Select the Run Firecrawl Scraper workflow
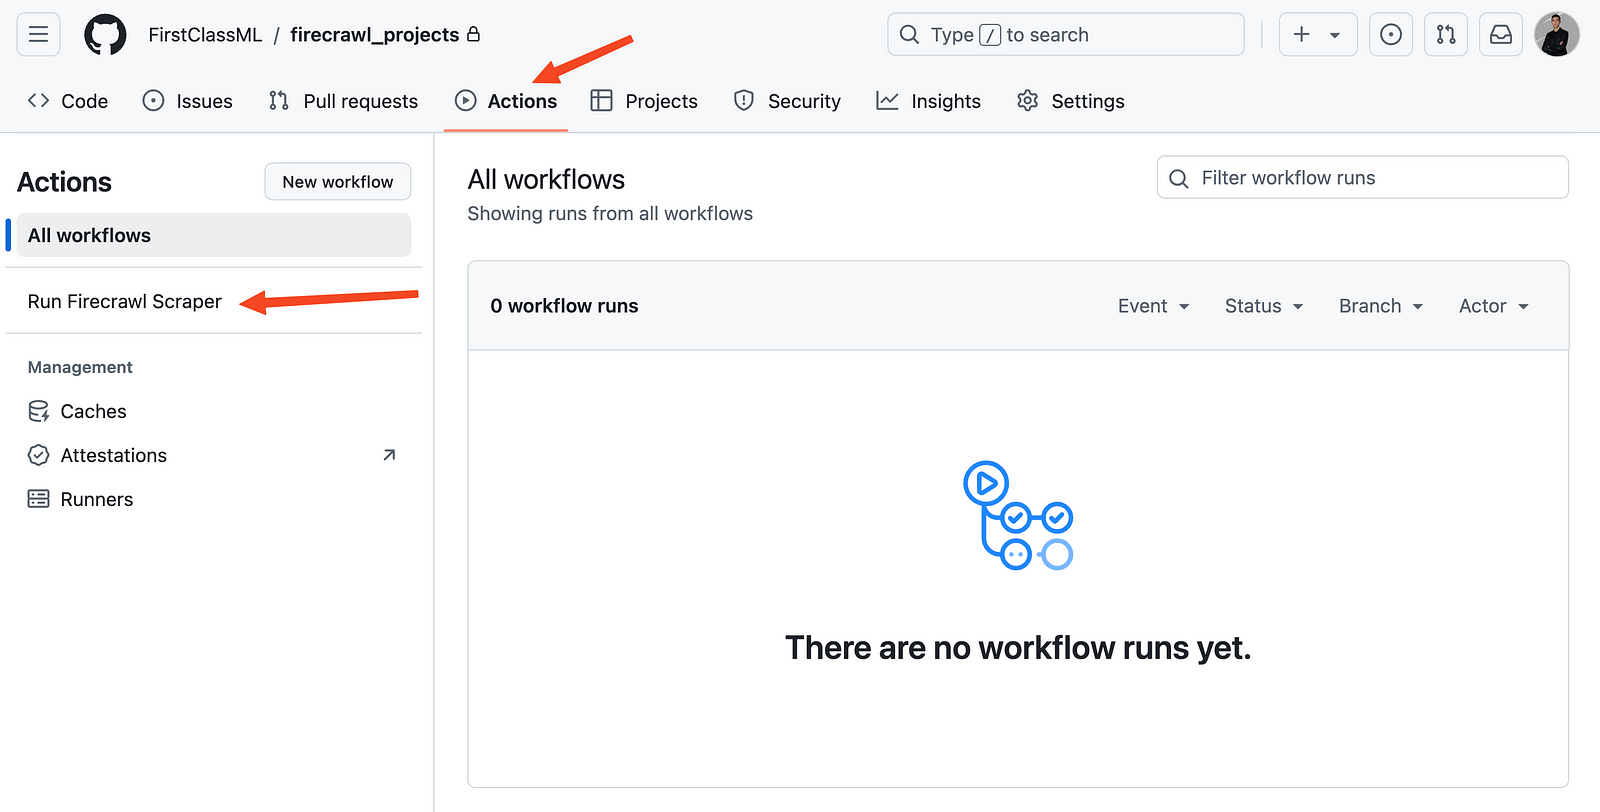The width and height of the screenshot is (1600, 812). point(125,301)
